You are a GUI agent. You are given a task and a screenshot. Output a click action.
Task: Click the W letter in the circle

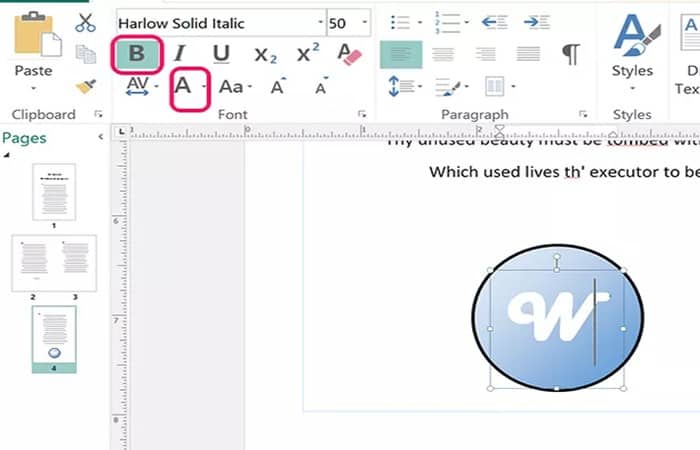pos(558,316)
